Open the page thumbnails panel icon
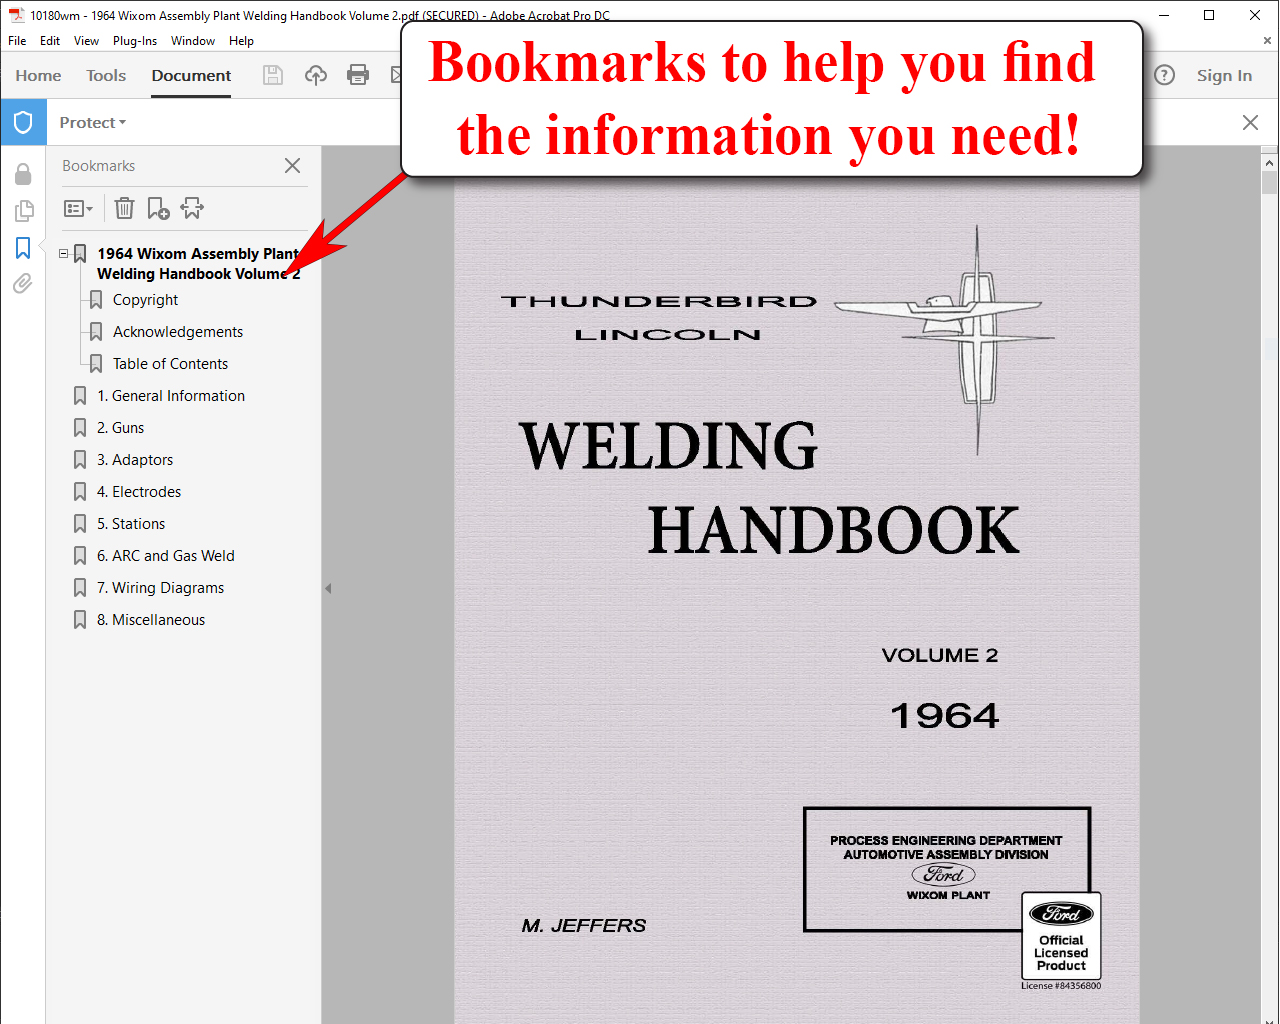 [23, 211]
